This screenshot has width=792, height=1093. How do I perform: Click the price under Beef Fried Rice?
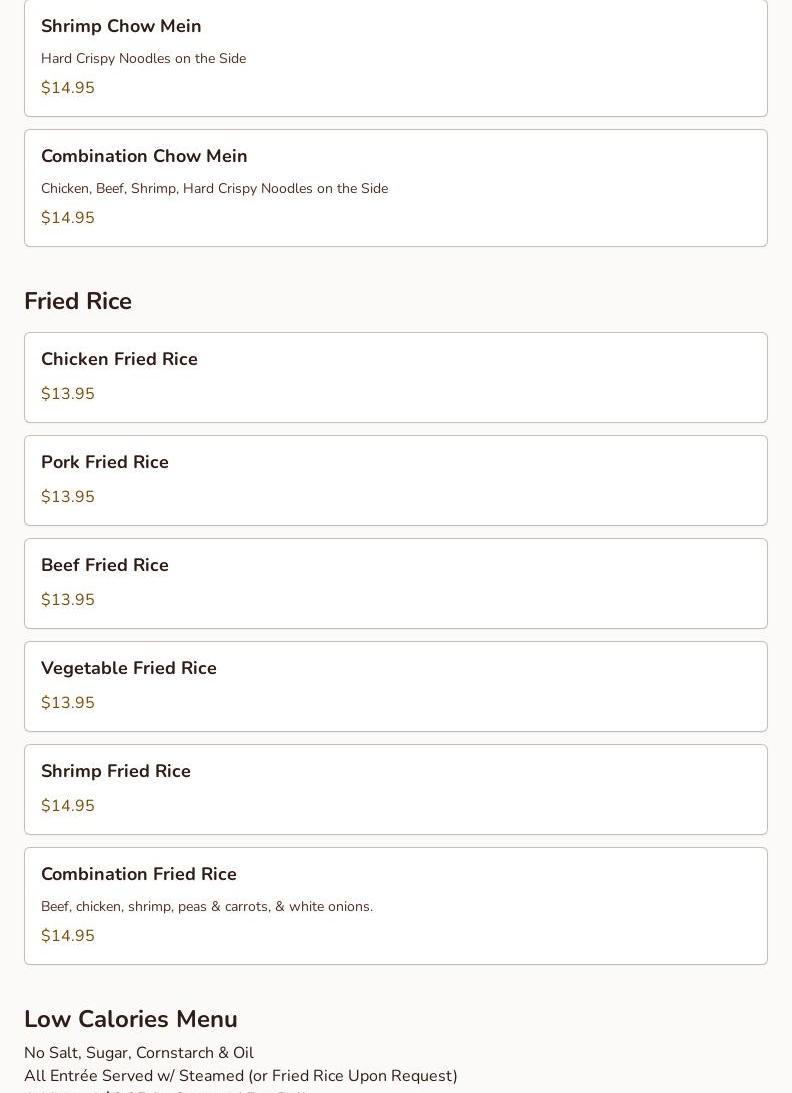click(x=68, y=600)
